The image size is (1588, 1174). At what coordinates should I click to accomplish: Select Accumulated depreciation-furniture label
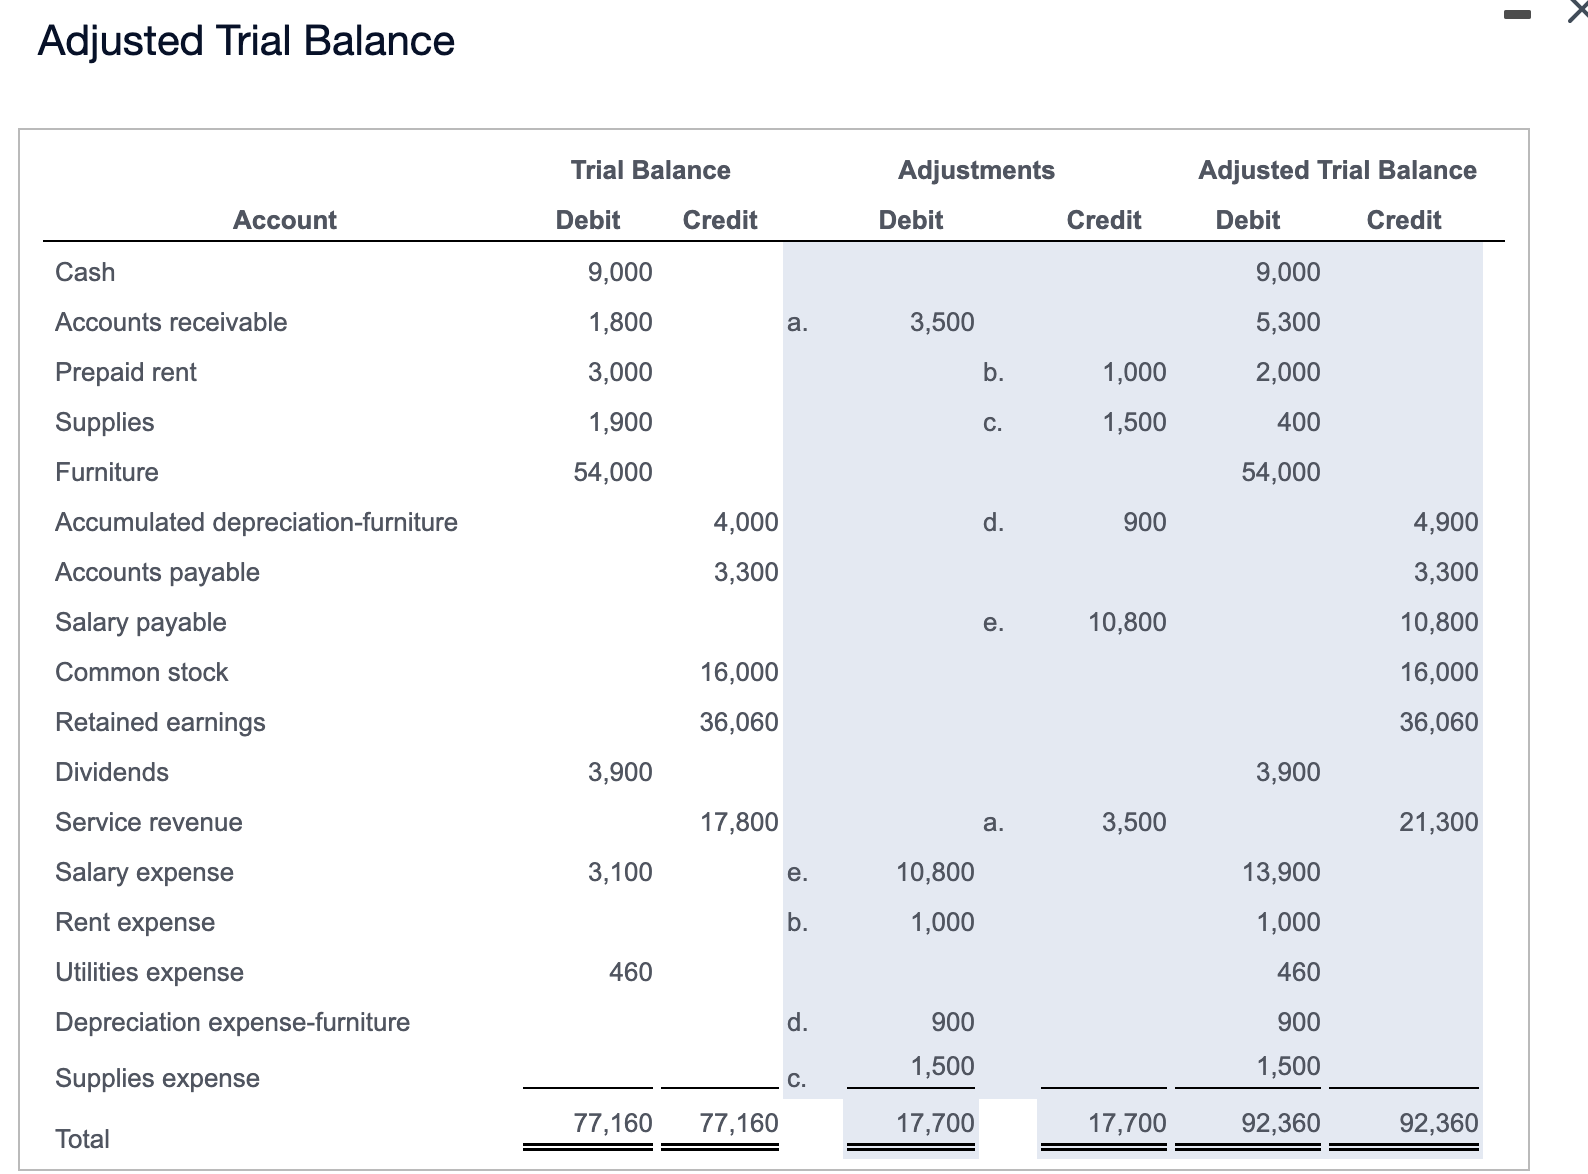coord(256,522)
